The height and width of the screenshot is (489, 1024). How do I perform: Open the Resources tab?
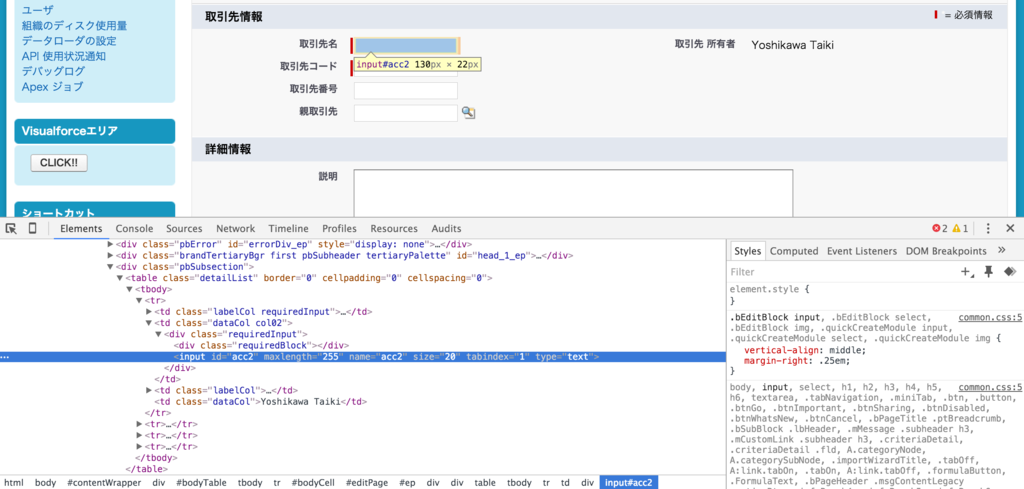[x=394, y=229]
